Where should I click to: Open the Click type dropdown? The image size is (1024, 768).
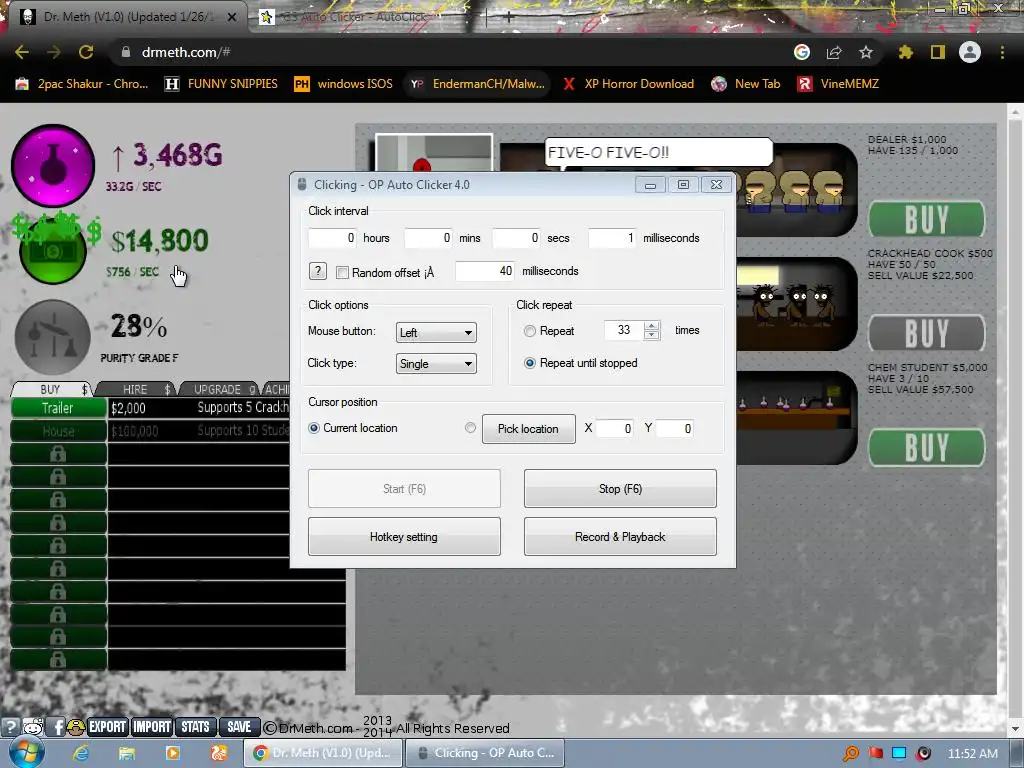tap(436, 364)
